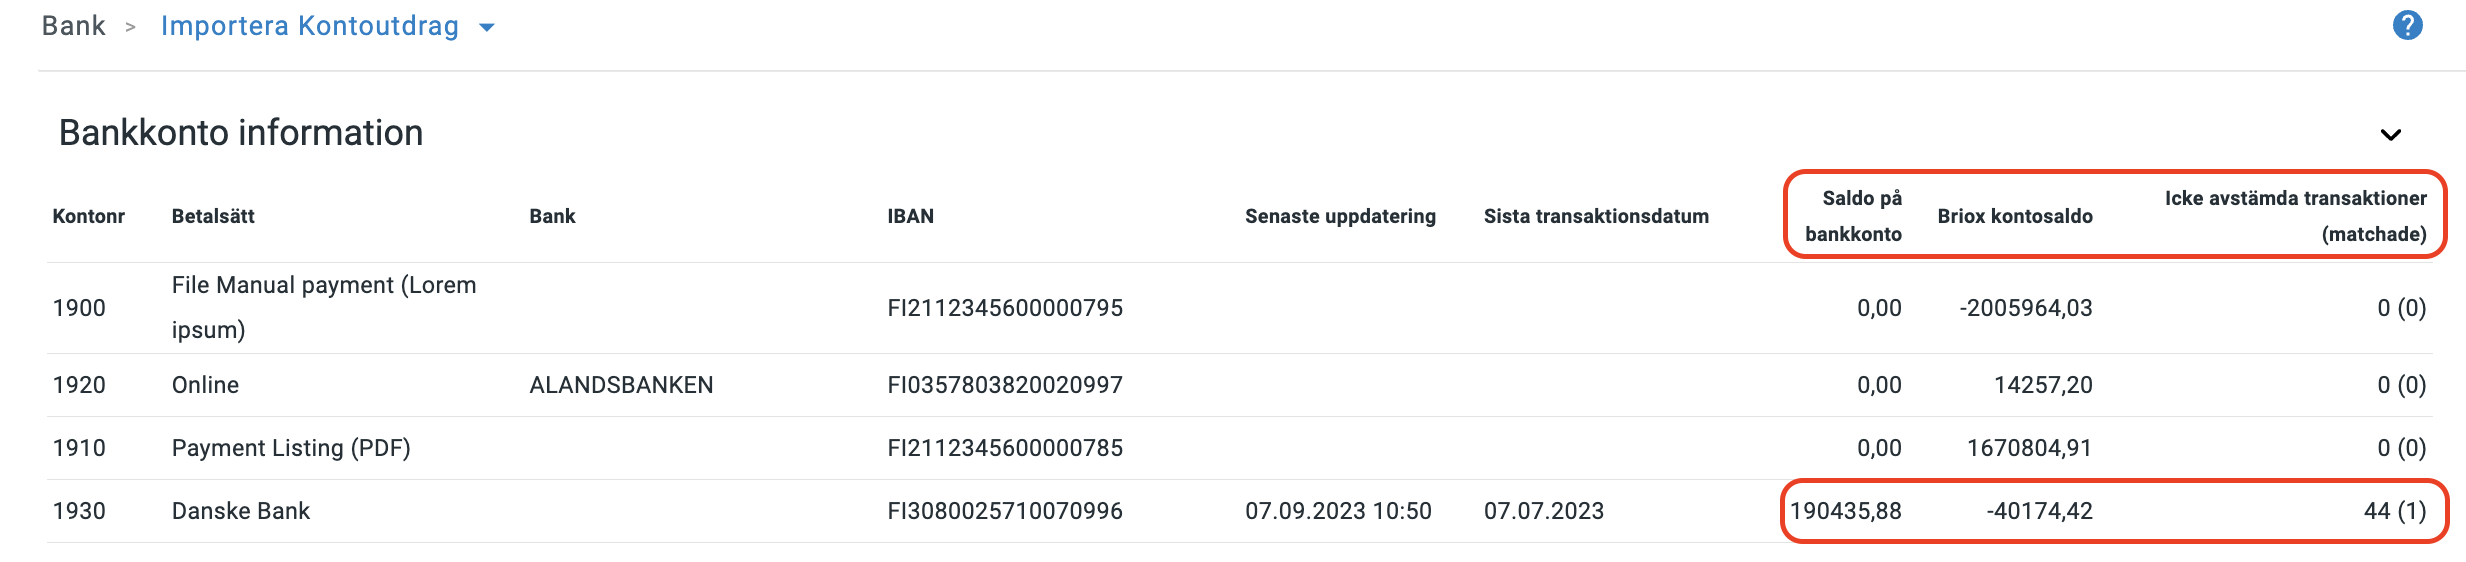Viewport: 2466px width, 562px height.
Task: Click the blue help question mark icon
Action: 2407,25
